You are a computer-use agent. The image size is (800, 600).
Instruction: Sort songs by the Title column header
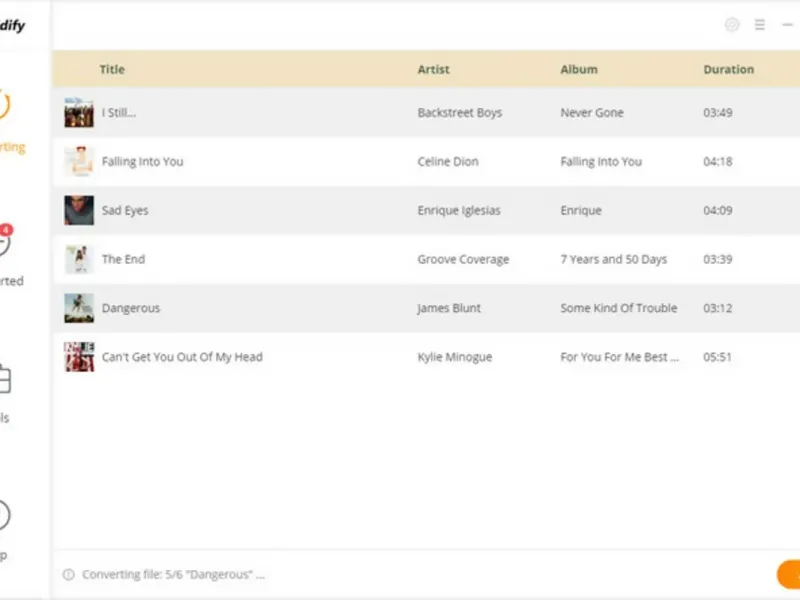click(112, 70)
